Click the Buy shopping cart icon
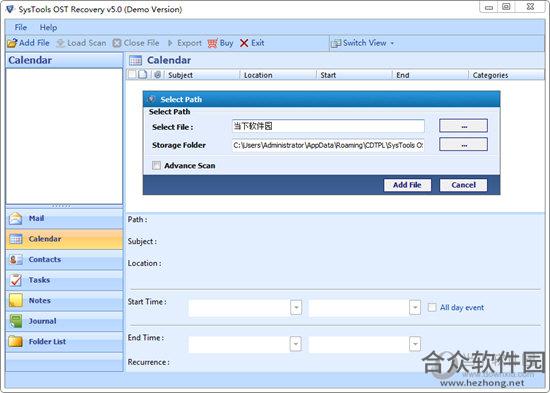 point(213,43)
